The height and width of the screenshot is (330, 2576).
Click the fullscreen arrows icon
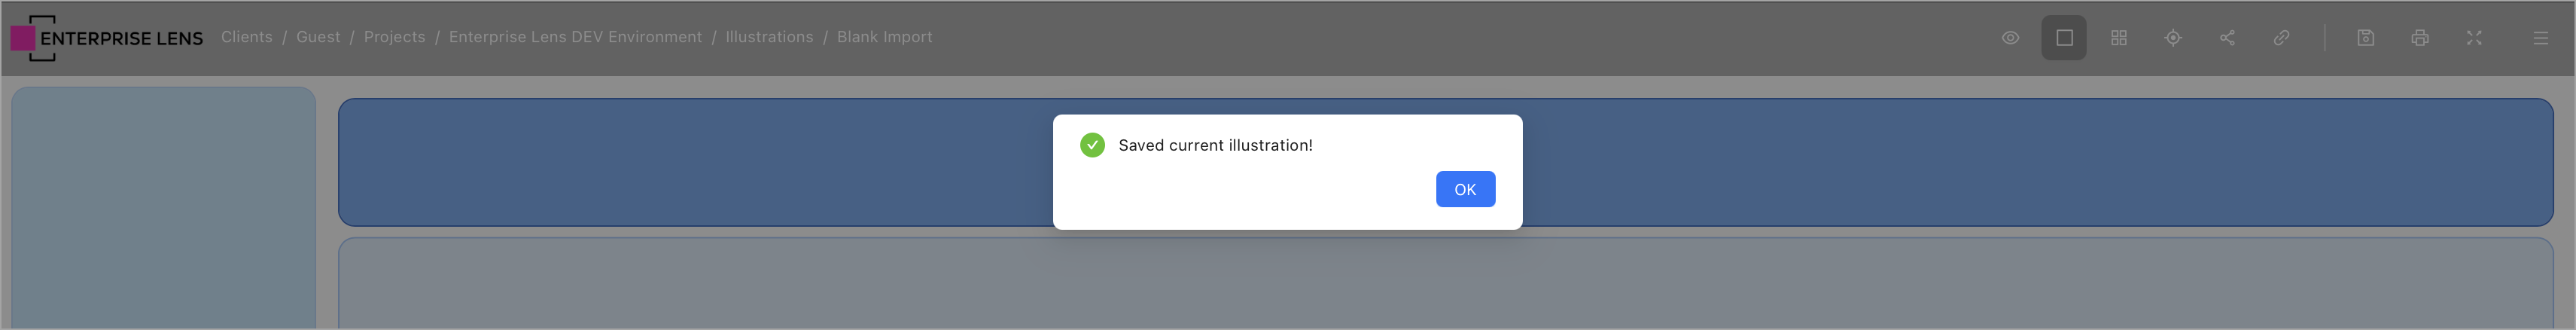[x=2474, y=38]
